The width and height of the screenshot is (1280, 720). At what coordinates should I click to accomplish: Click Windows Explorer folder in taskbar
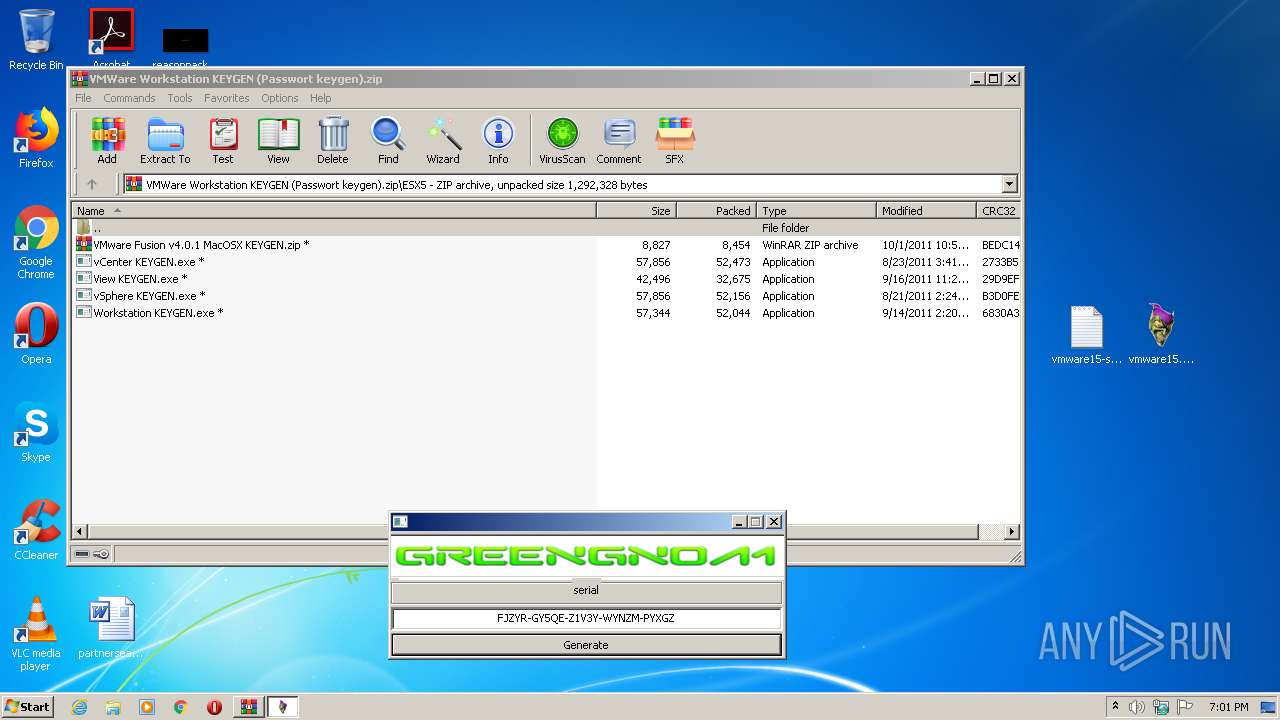113,707
